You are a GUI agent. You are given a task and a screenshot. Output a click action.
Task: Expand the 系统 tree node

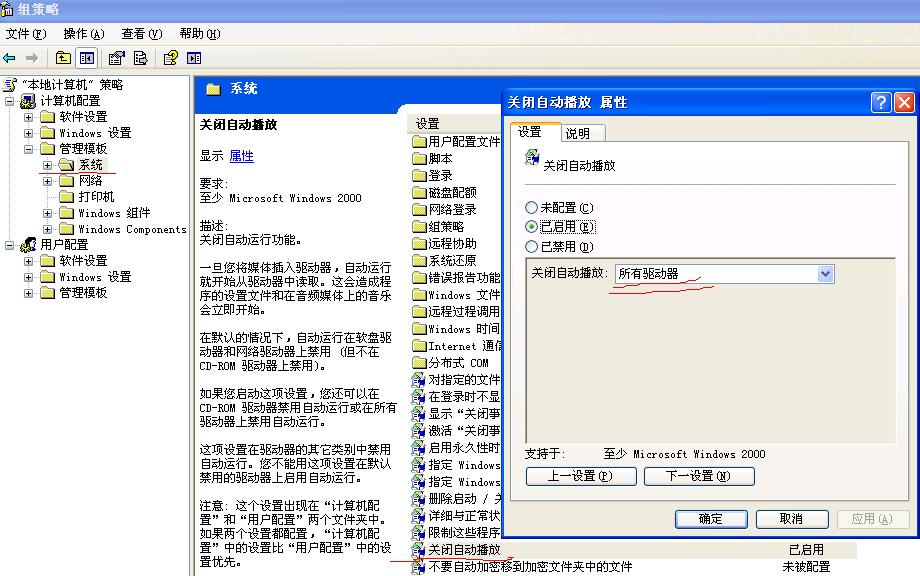pyautogui.click(x=47, y=165)
